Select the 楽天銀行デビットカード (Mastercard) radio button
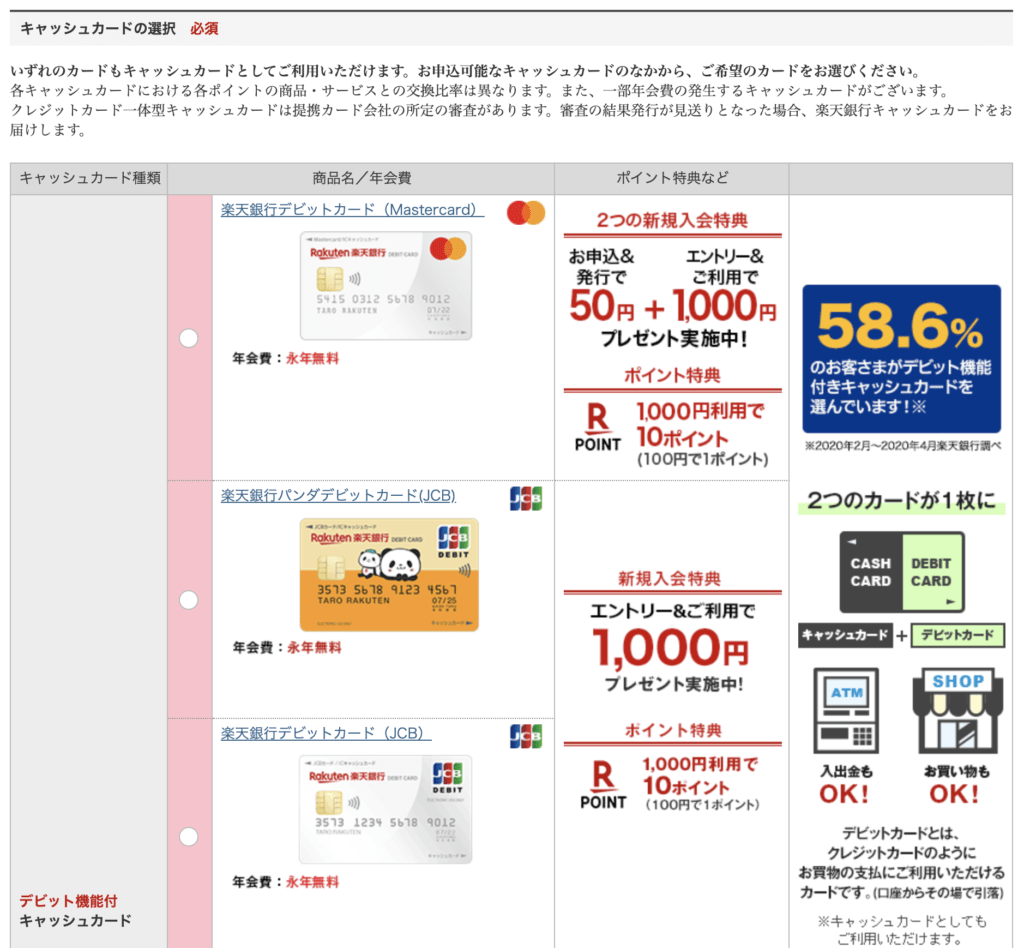This screenshot has width=1024, height=948. click(x=189, y=338)
